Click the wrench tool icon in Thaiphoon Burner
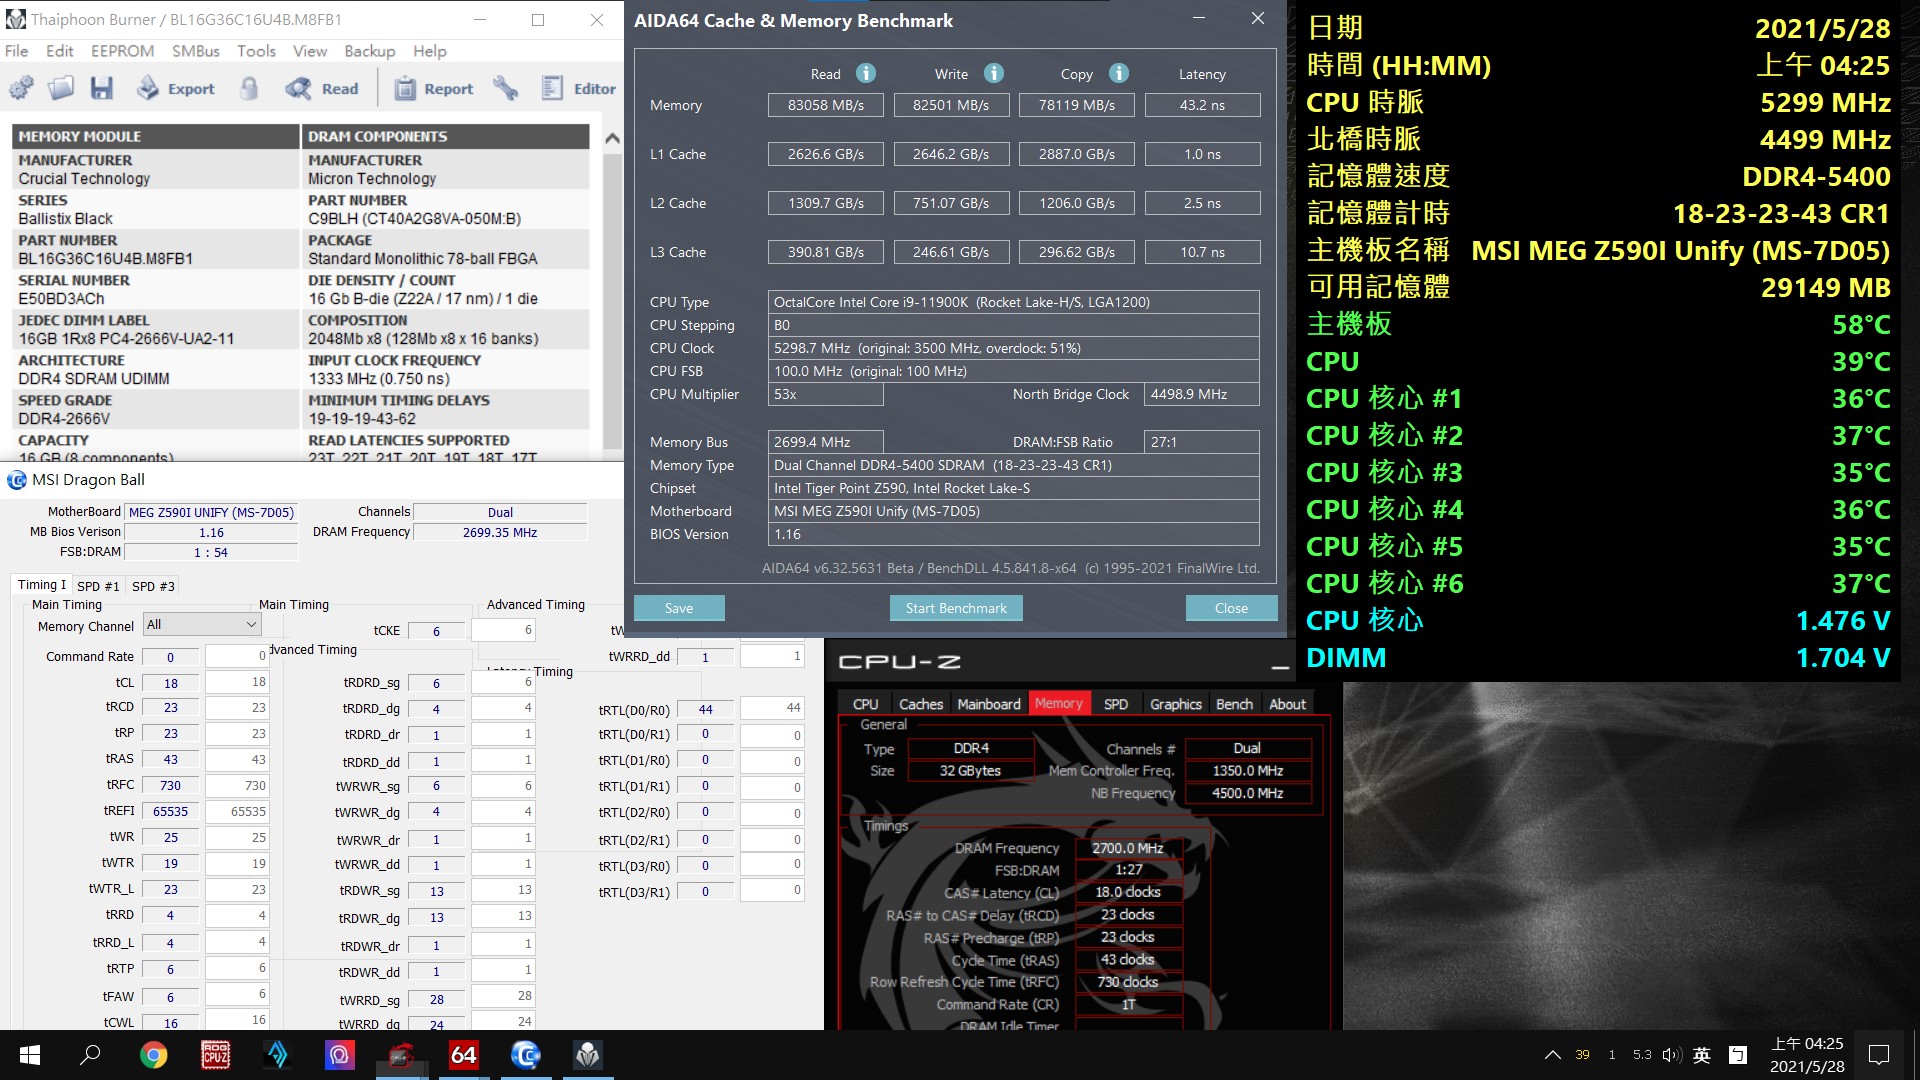 (x=506, y=88)
